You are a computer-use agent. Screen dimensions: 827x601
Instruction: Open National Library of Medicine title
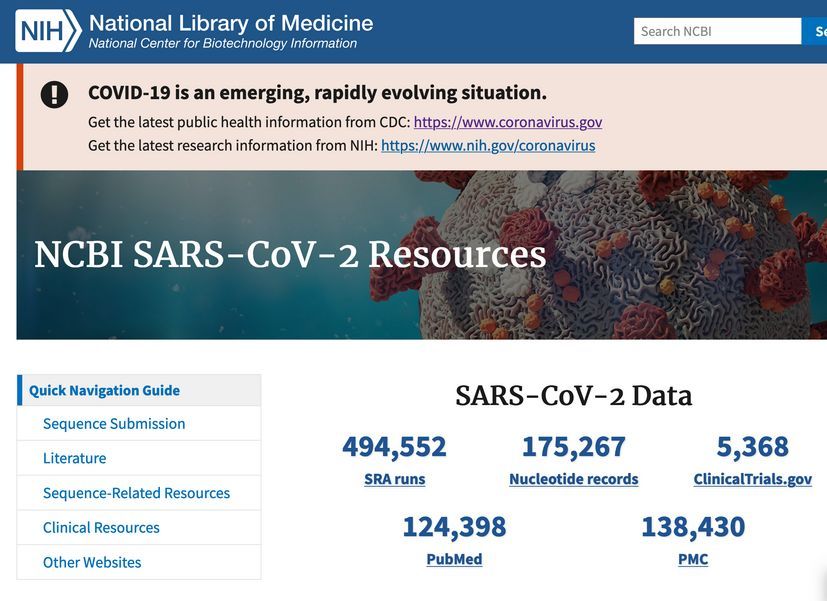pyautogui.click(x=231, y=24)
